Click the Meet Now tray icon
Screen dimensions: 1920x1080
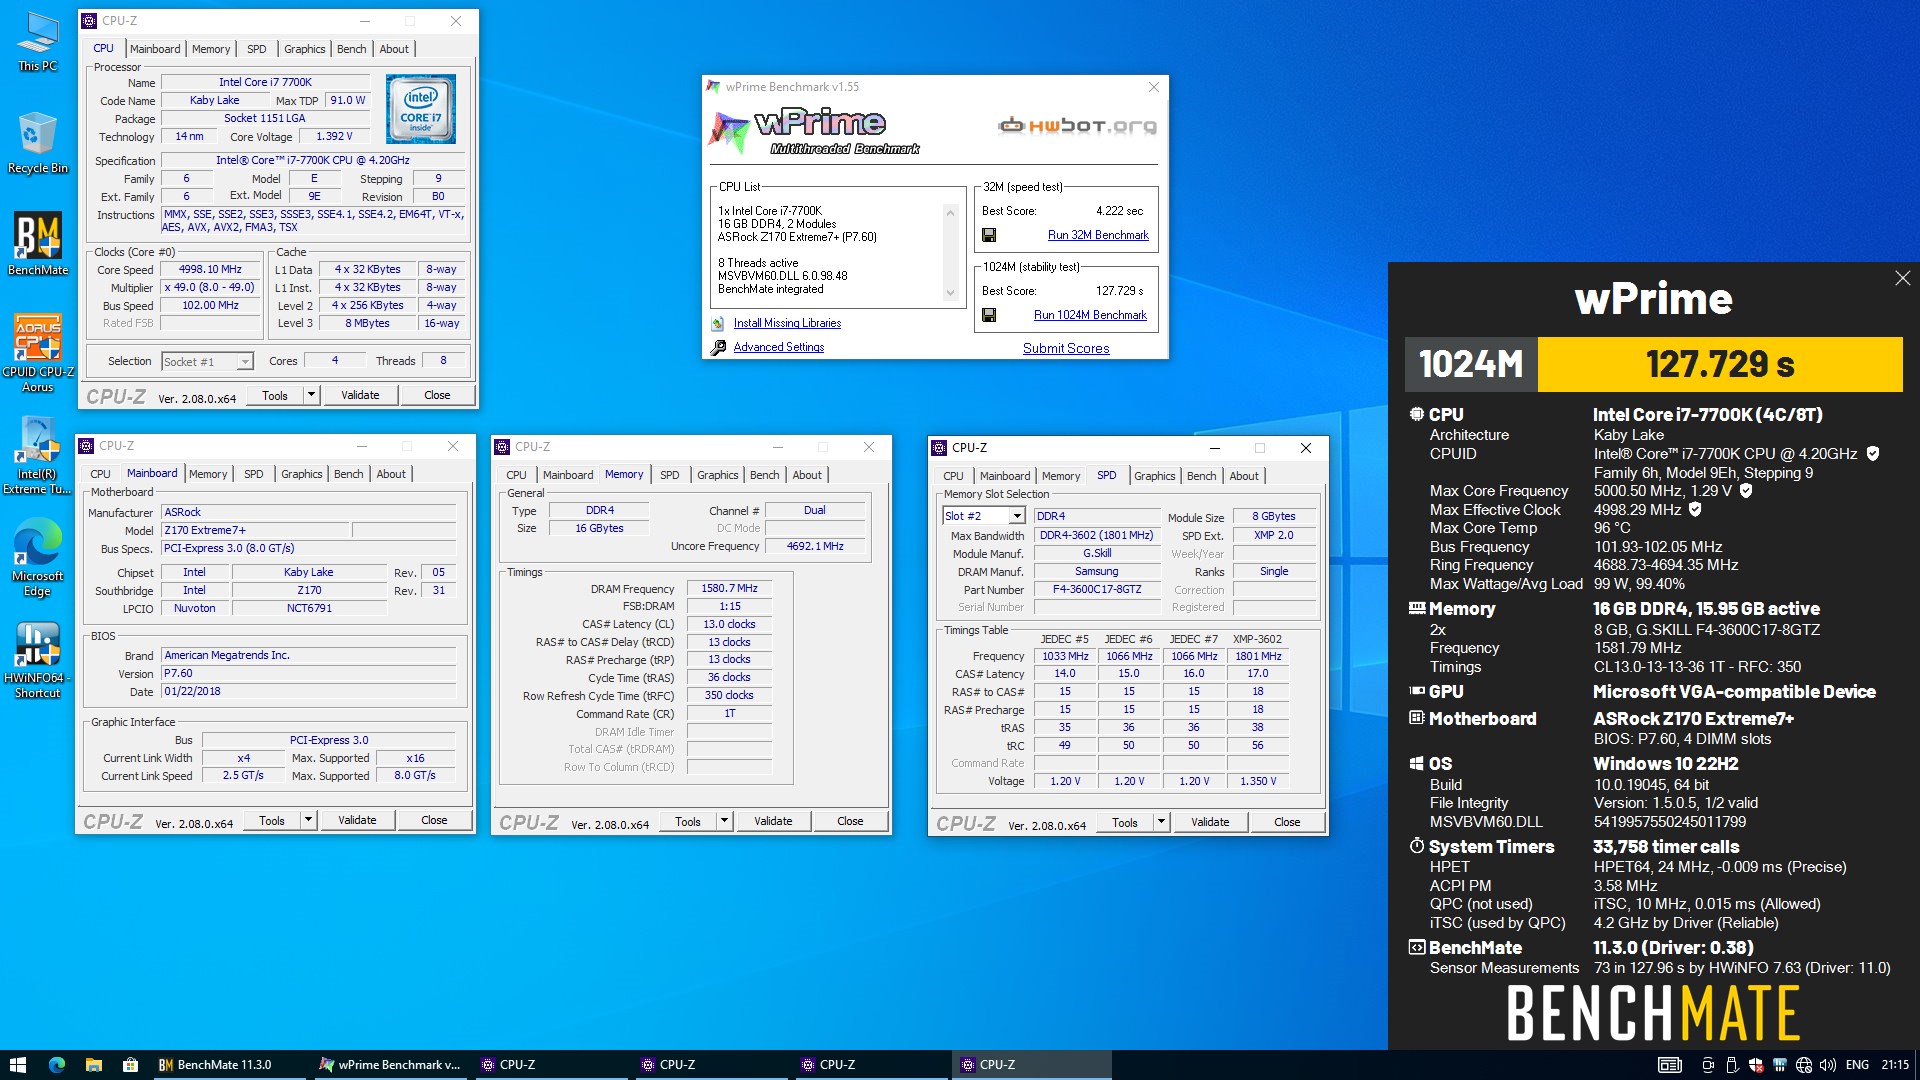[x=1708, y=1065]
